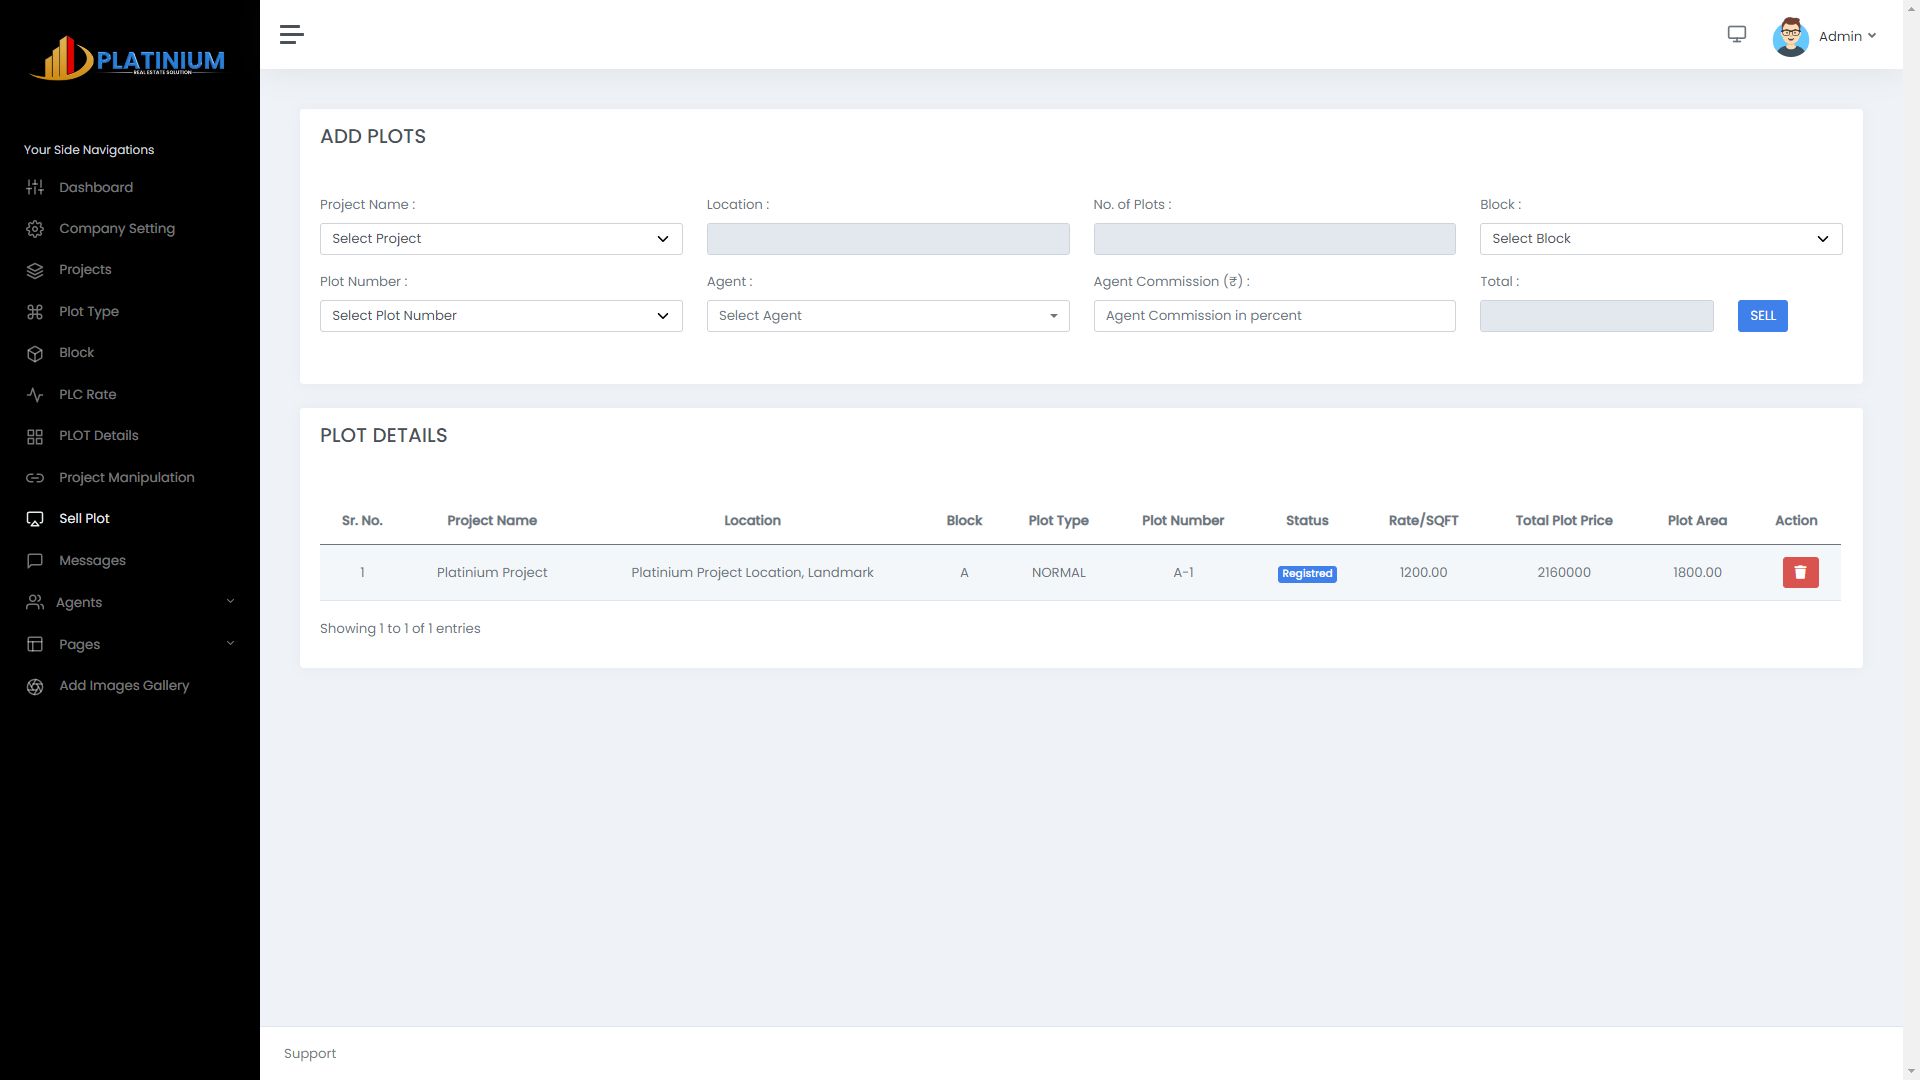
Task: Click the monitor fullscreen icon in header
Action: [1737, 35]
